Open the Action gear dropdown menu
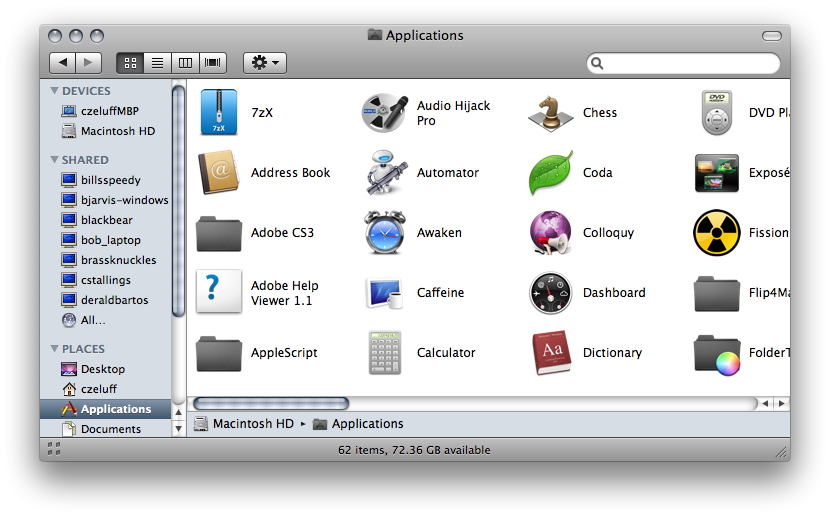The image size is (830, 516). [x=265, y=63]
